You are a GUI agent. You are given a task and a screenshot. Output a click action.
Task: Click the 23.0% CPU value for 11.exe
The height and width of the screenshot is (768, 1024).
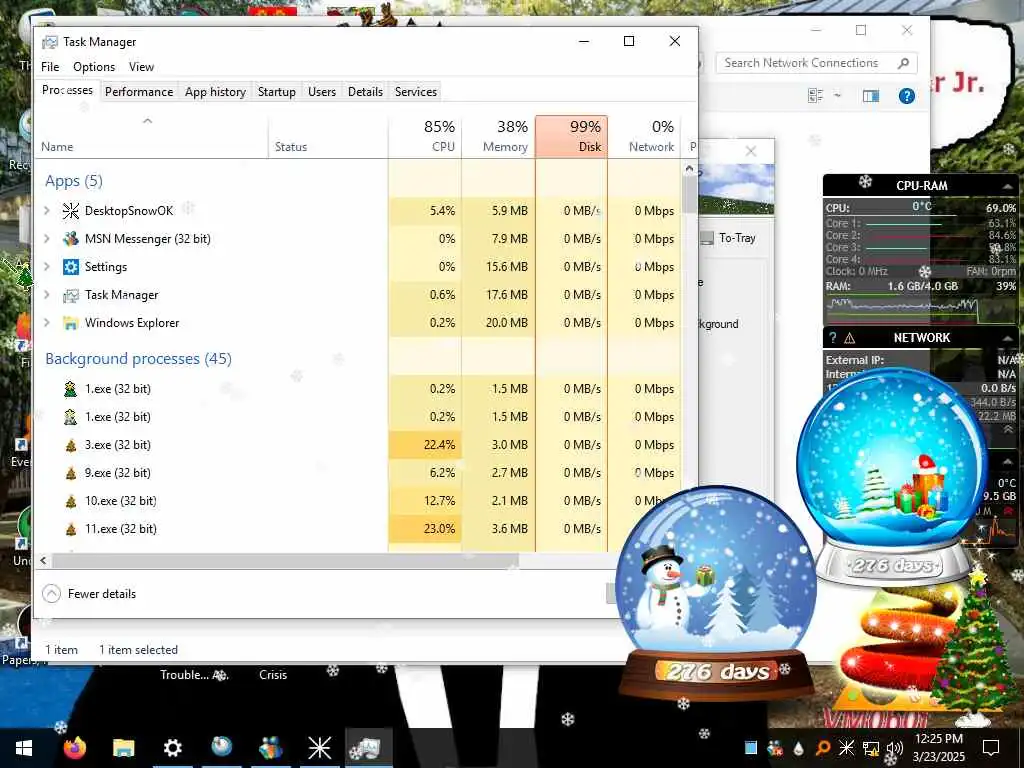pyautogui.click(x=439, y=529)
